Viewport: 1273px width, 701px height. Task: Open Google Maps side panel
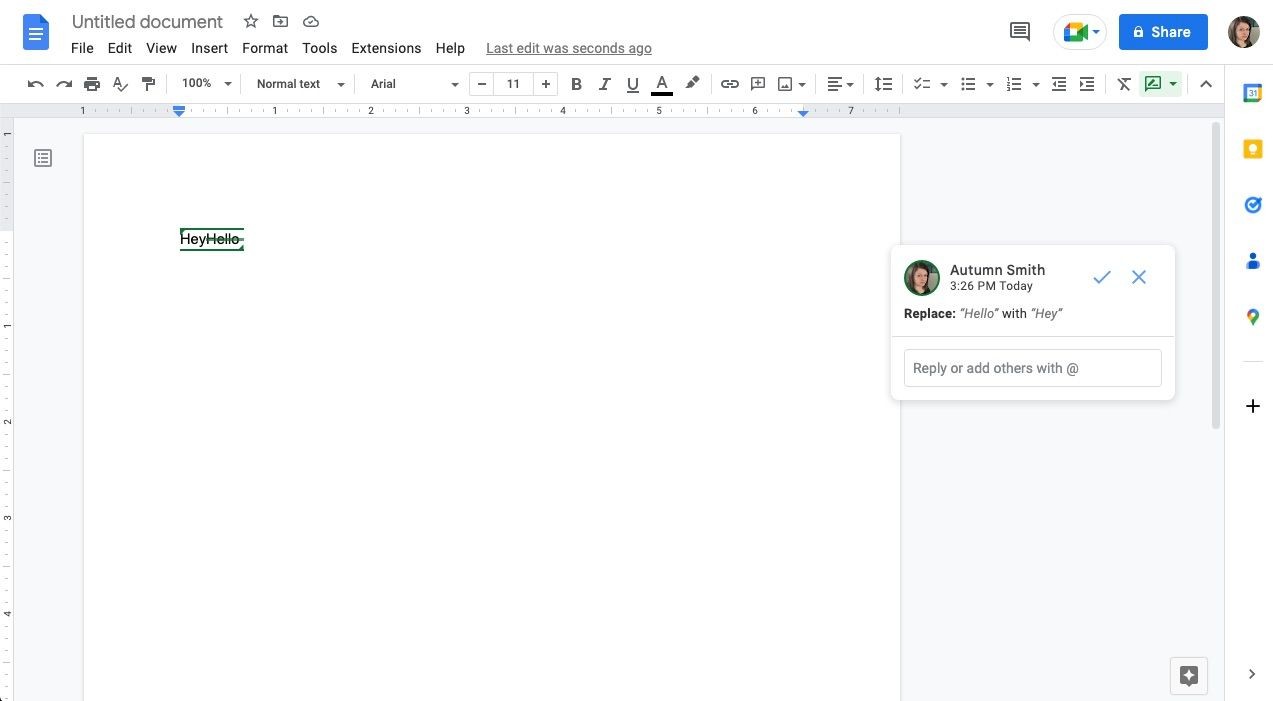1252,317
